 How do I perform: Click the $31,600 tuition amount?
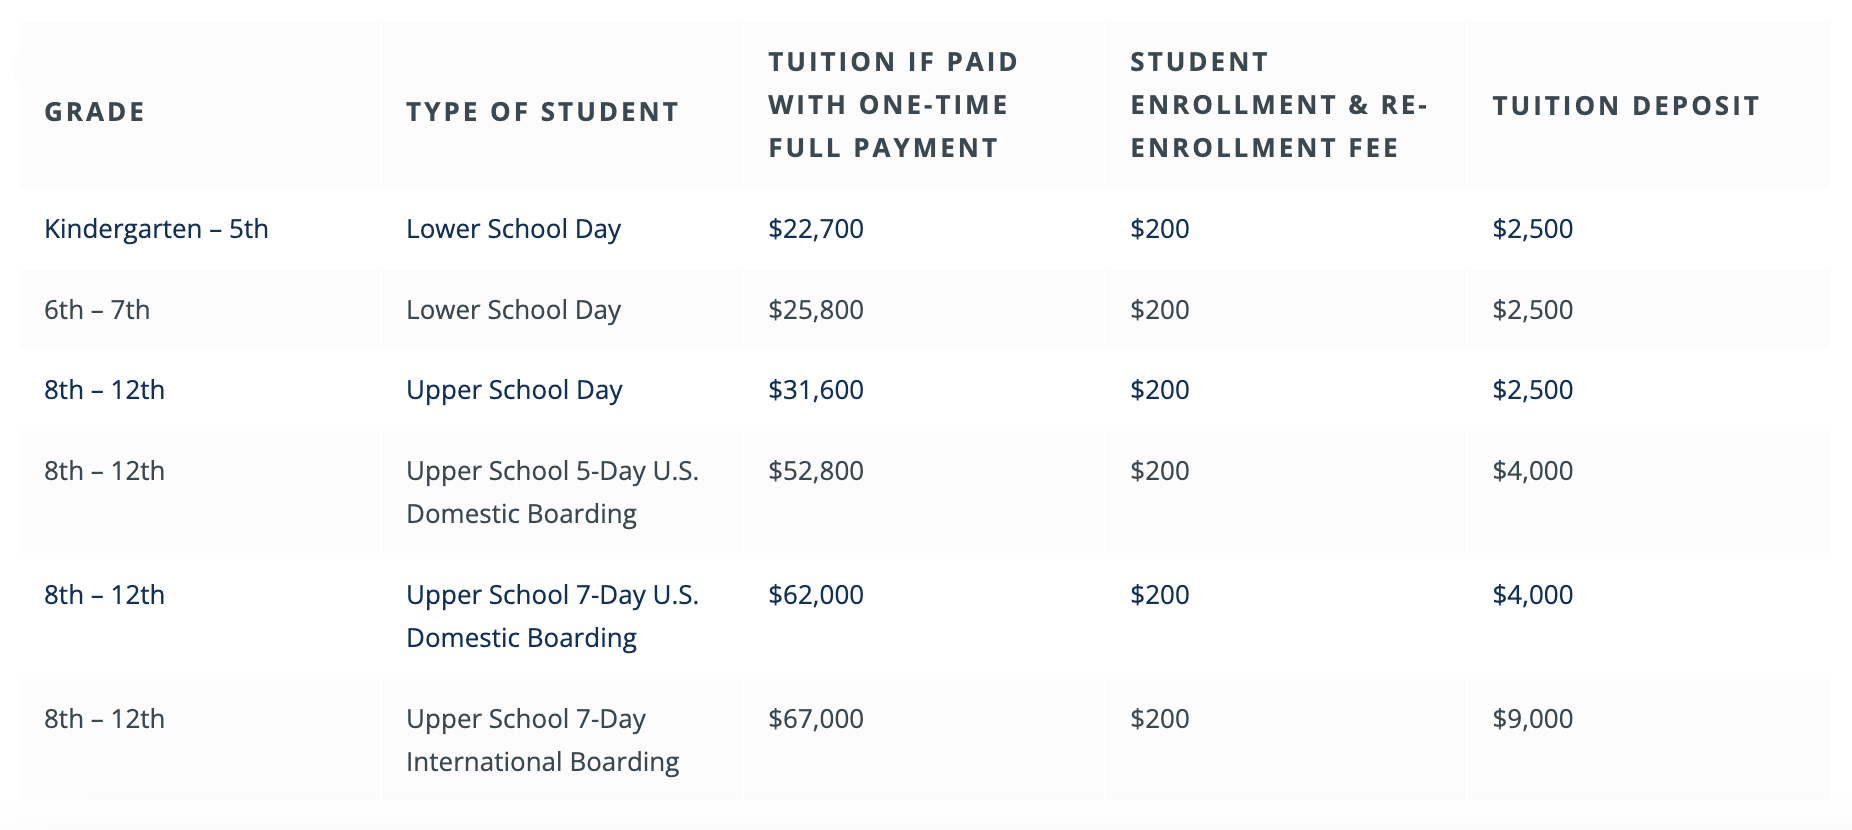[815, 390]
